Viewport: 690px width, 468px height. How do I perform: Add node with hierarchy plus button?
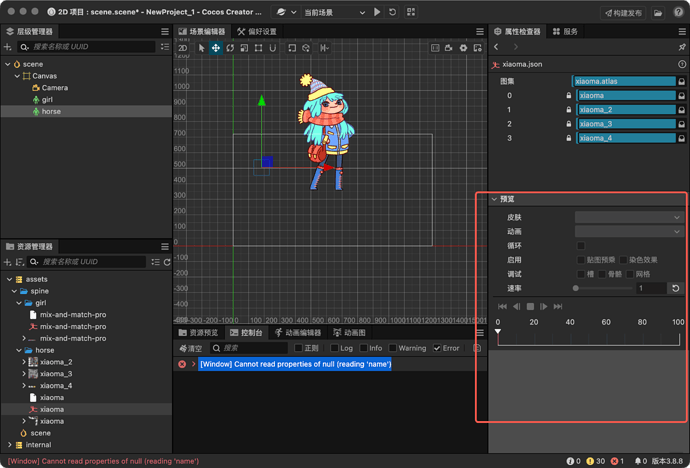pos(7,47)
